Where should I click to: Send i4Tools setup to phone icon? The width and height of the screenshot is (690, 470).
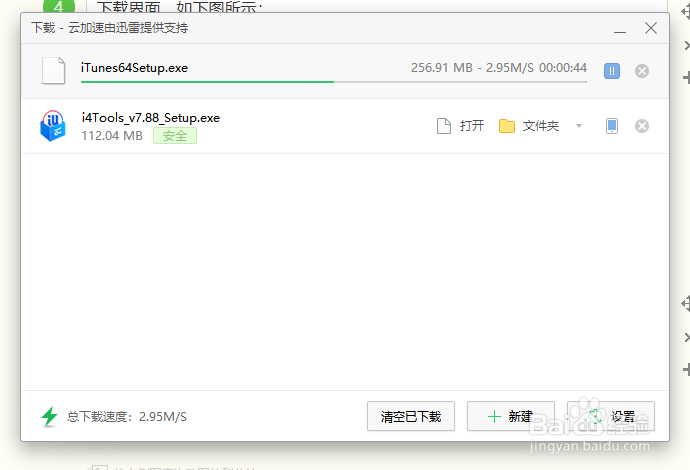(612, 126)
